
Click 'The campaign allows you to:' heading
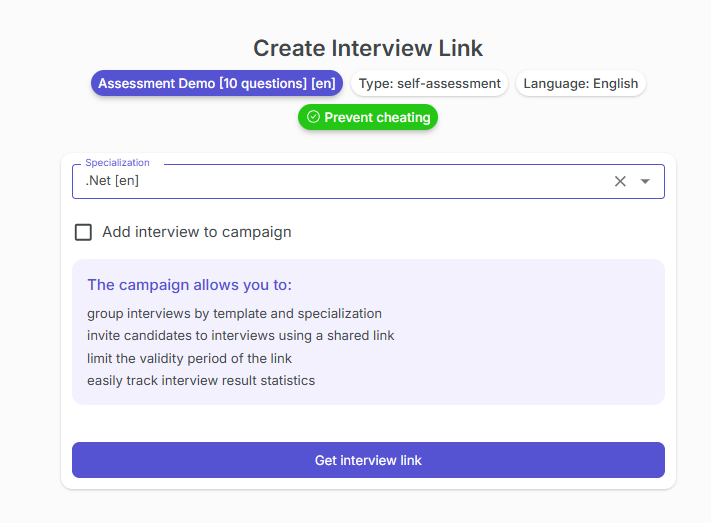point(189,285)
